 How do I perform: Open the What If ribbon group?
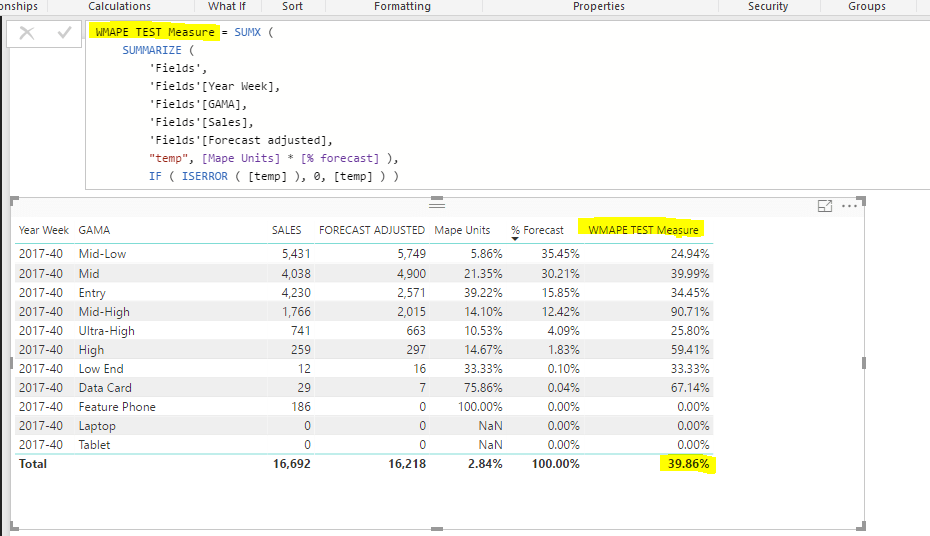[227, 7]
